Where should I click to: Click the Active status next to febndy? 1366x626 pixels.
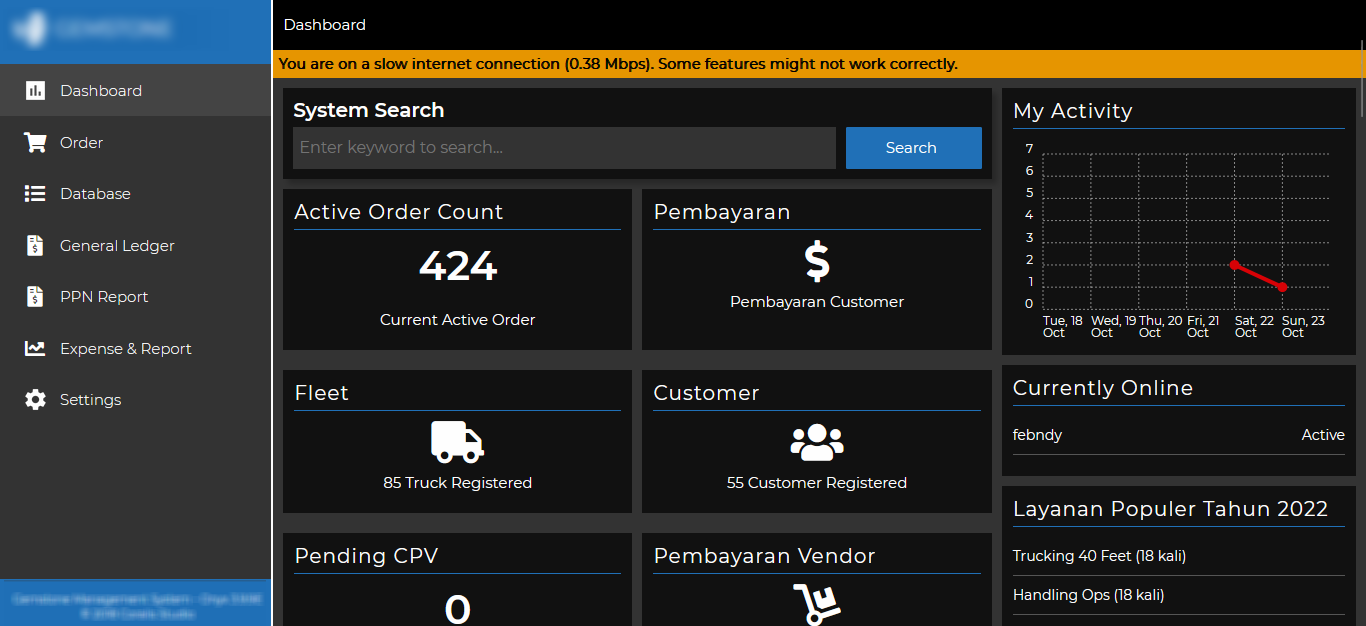coord(1323,435)
